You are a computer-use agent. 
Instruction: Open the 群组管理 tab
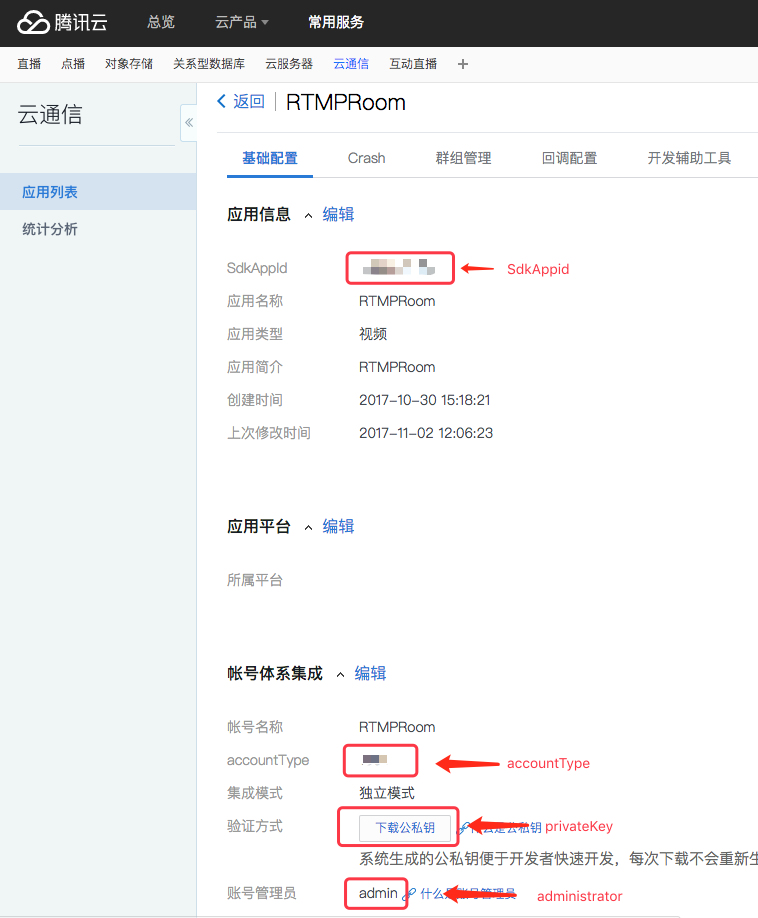(464, 158)
